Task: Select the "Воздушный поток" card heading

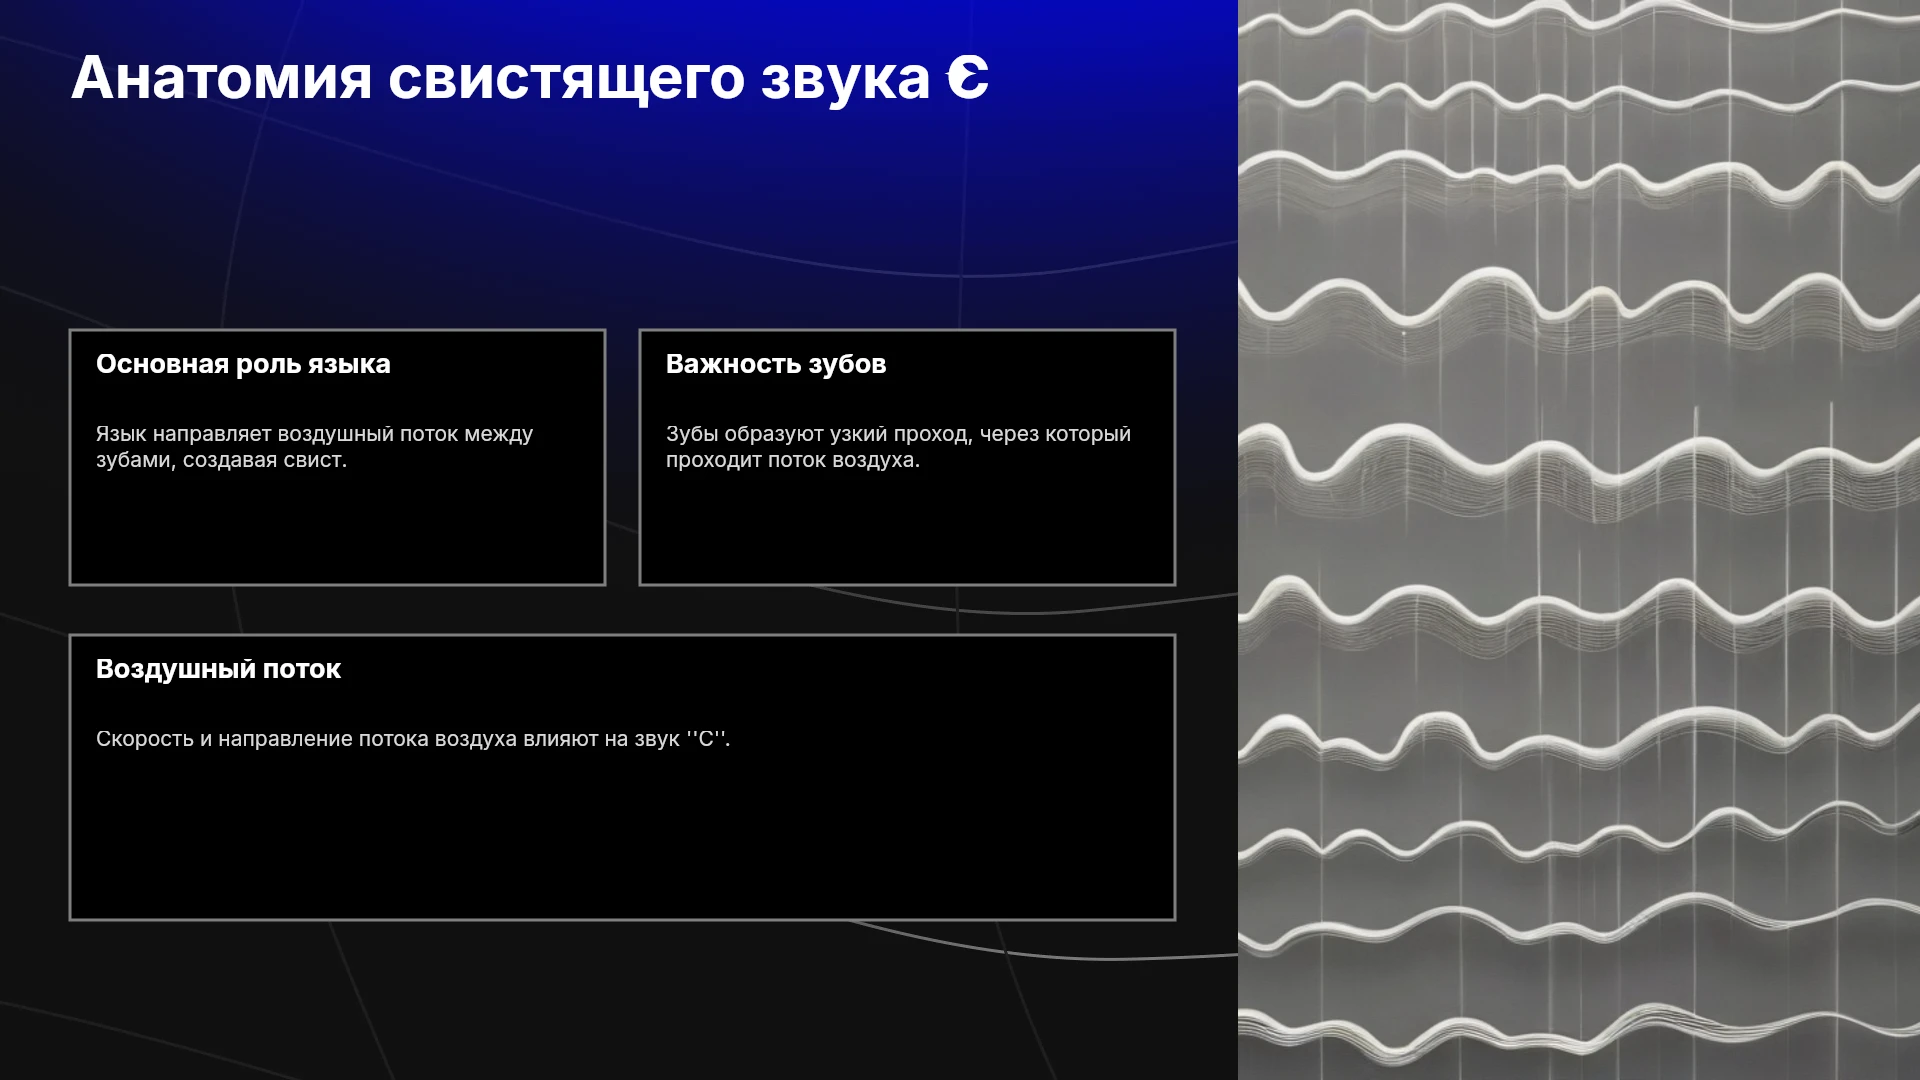Action: (x=218, y=669)
